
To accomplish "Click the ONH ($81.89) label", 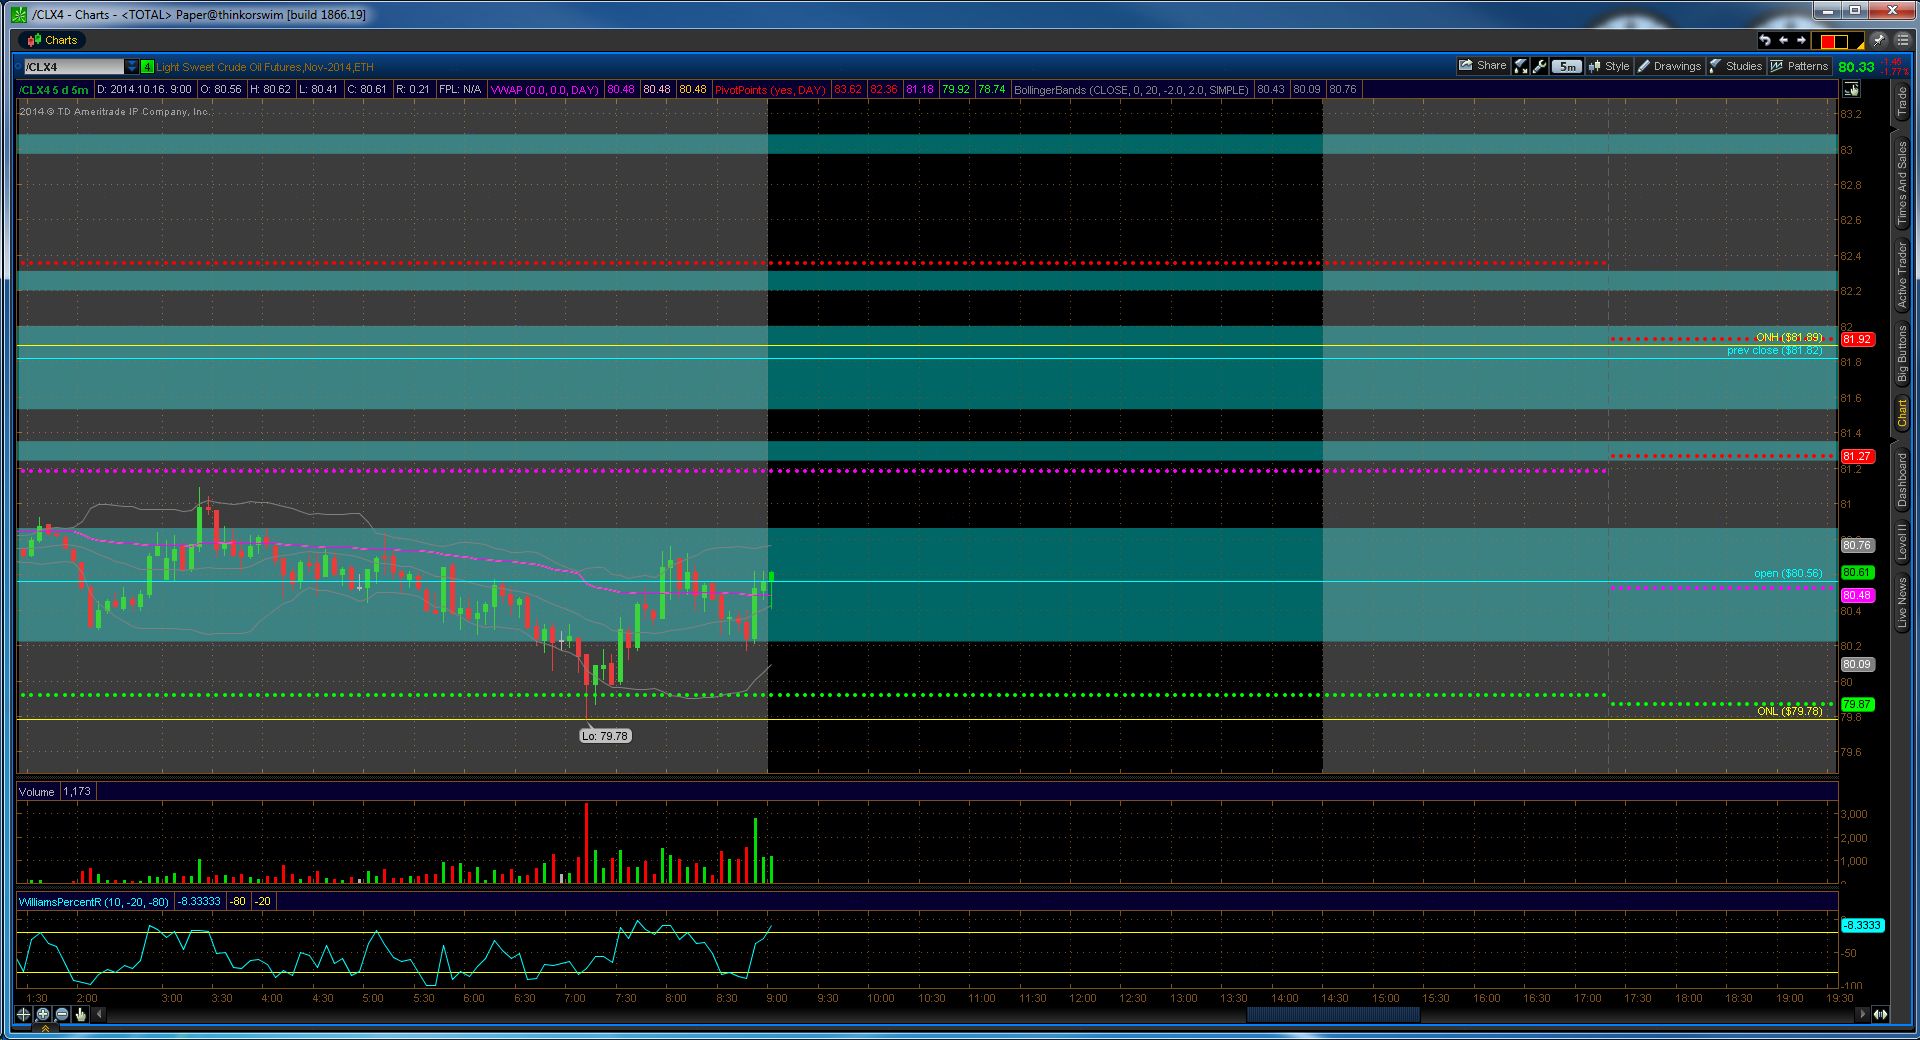I will click(1789, 338).
